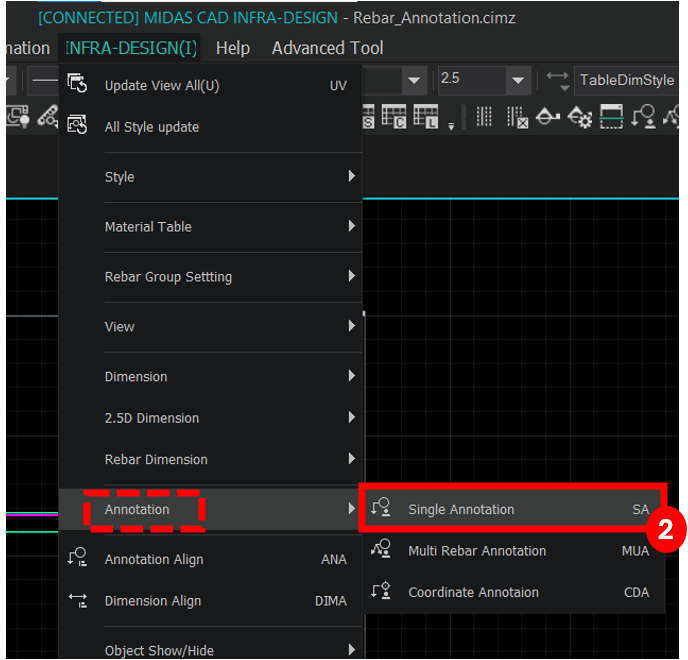The height and width of the screenshot is (660, 688).
Task: Choose Multi Rebar Annotation entry
Action: [513, 551]
